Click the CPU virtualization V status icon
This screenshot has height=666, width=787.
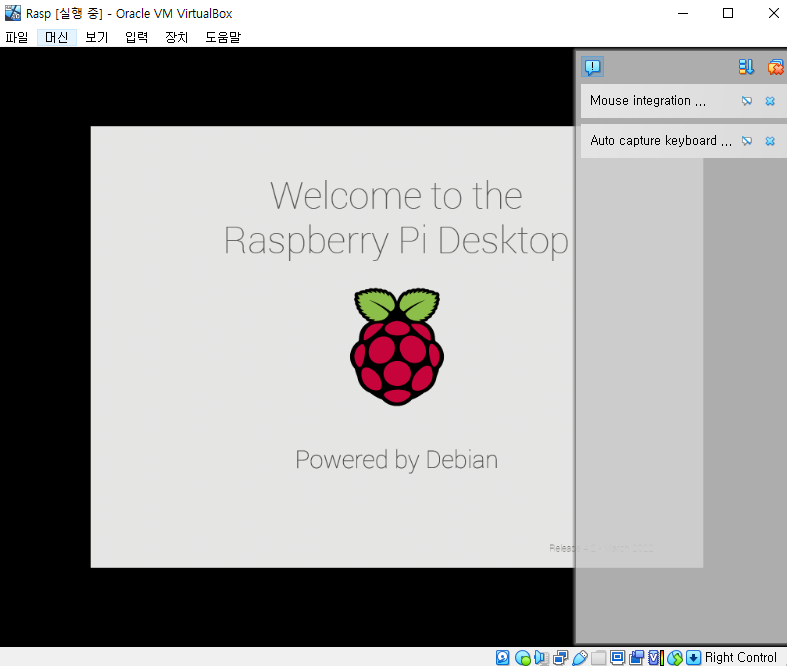click(x=655, y=657)
